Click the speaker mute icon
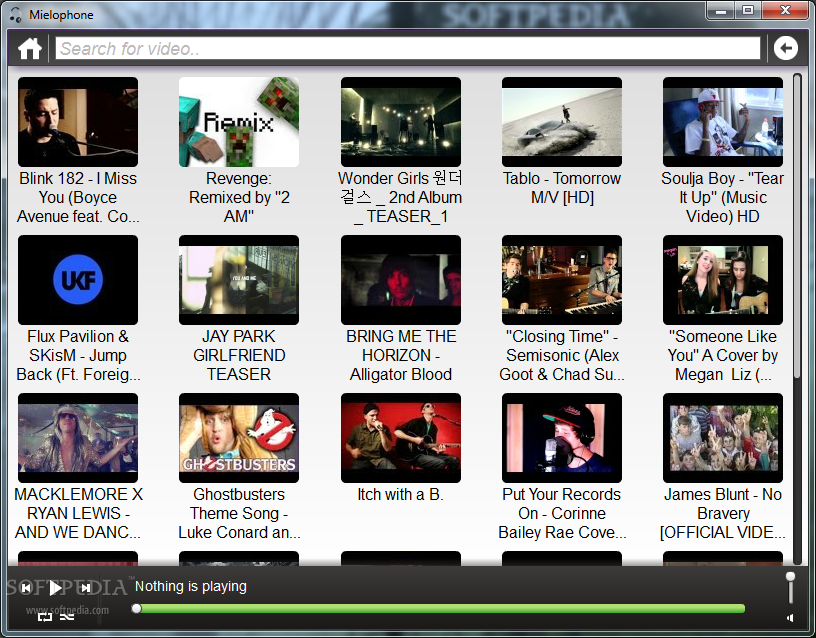The height and width of the screenshot is (638, 816). pos(790,618)
